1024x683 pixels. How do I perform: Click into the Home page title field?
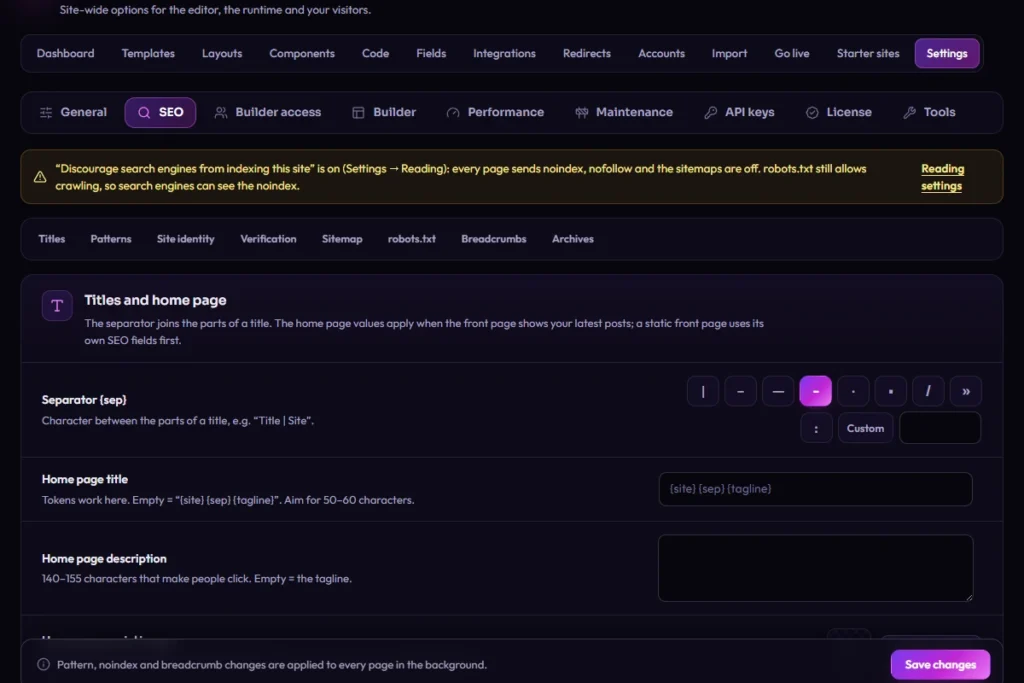click(x=815, y=489)
